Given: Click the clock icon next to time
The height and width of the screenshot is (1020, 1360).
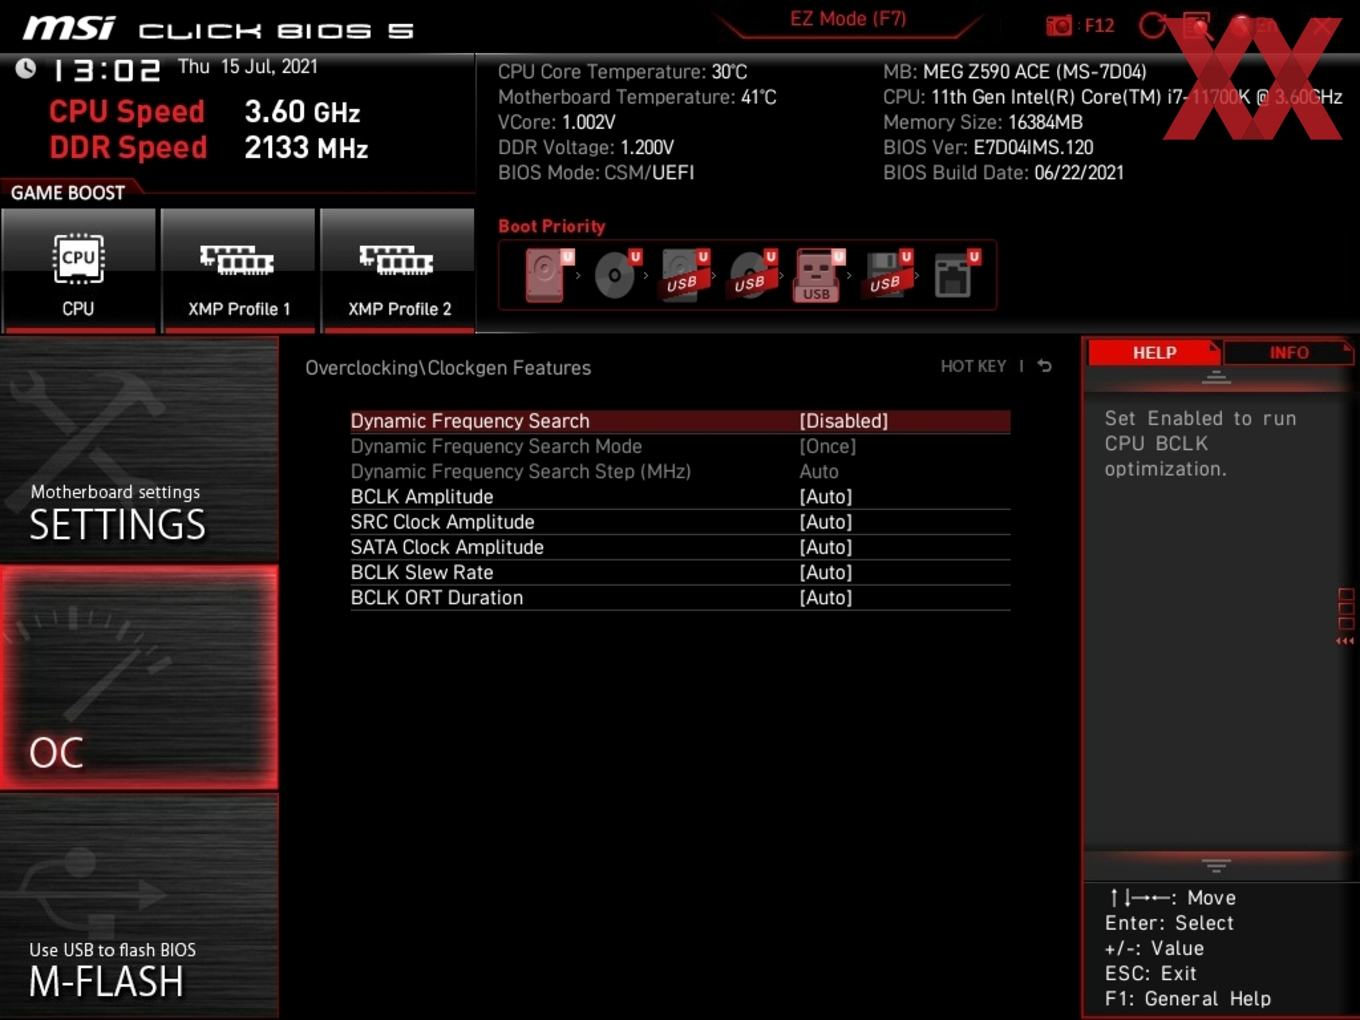Looking at the screenshot, I should click(26, 68).
